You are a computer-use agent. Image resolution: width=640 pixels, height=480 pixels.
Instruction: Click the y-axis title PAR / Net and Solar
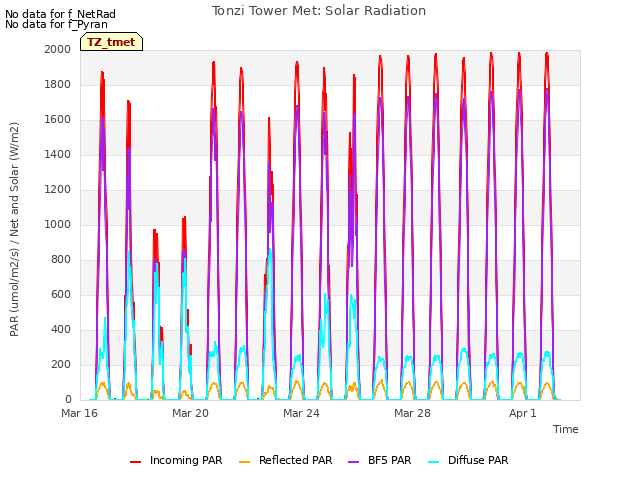coord(14,229)
